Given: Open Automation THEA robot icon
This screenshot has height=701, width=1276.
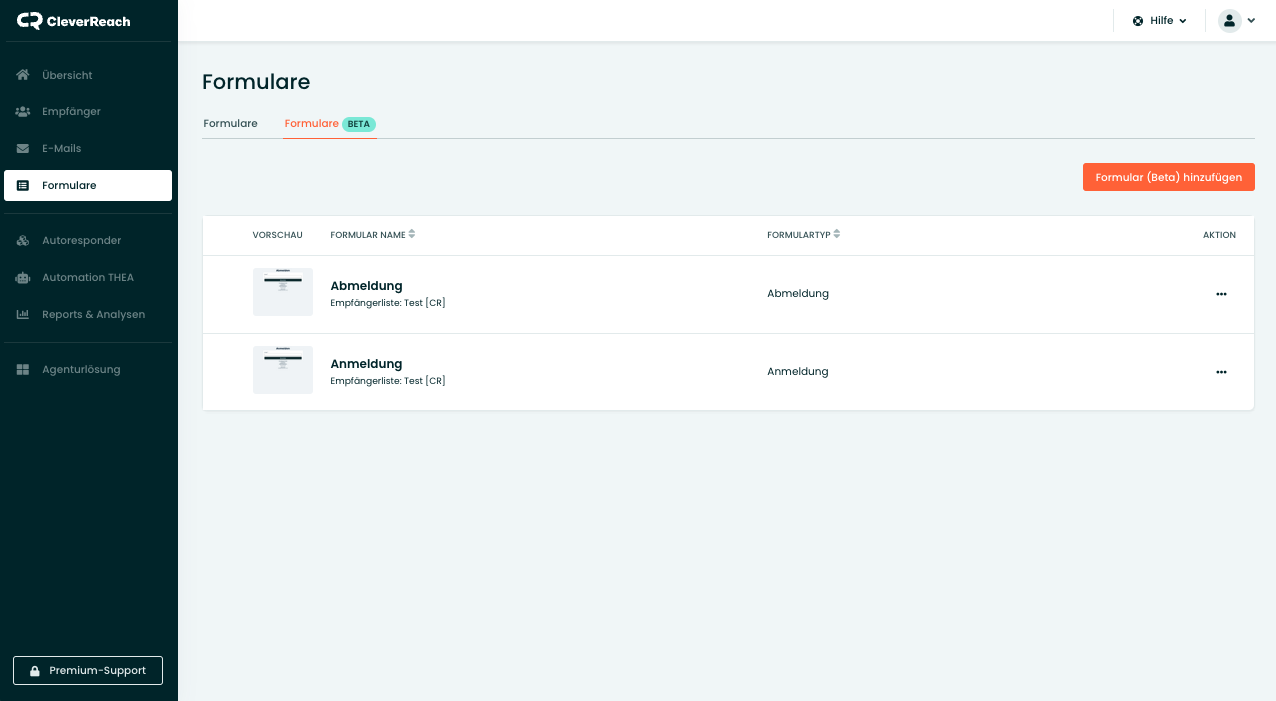Looking at the screenshot, I should click(23, 278).
